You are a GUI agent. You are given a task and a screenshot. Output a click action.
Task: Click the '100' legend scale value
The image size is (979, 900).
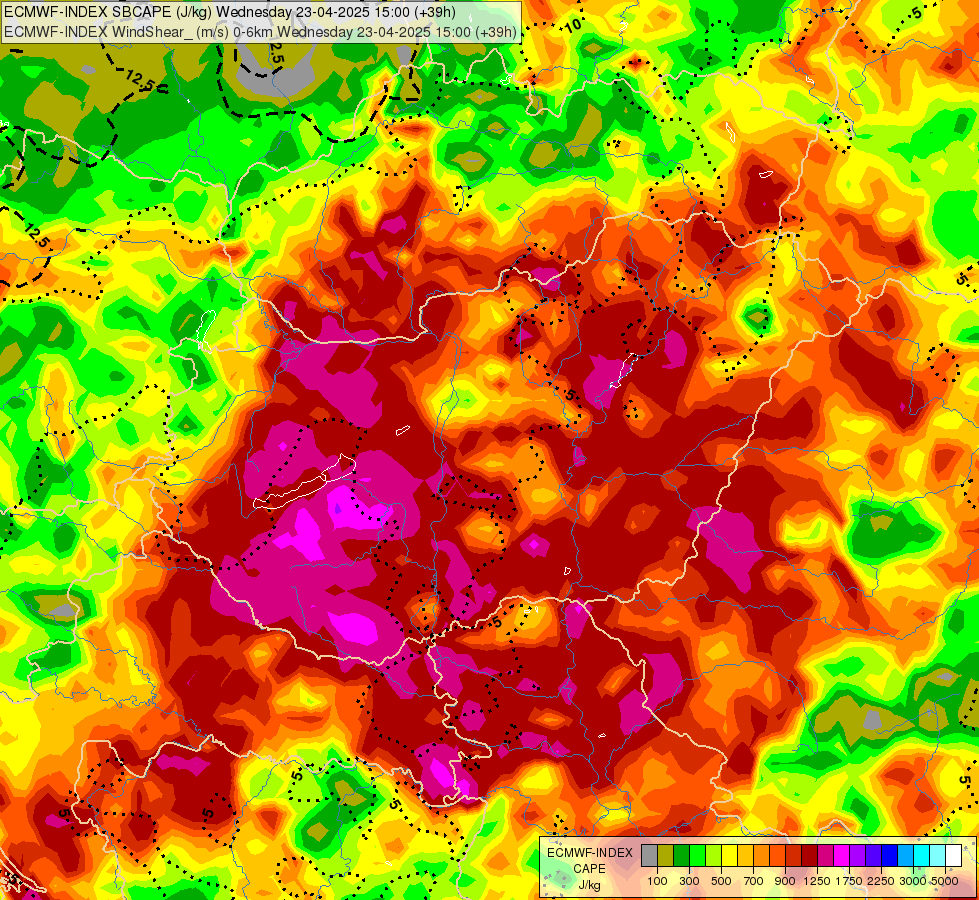(657, 881)
